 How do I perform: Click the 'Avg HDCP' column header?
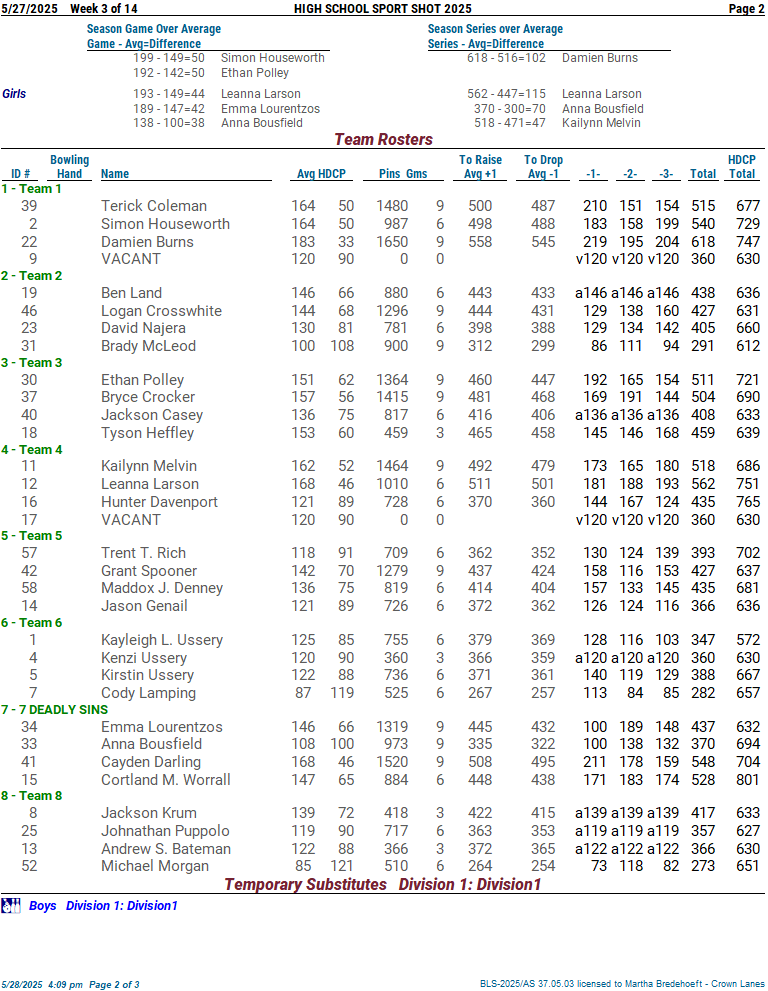click(321, 174)
